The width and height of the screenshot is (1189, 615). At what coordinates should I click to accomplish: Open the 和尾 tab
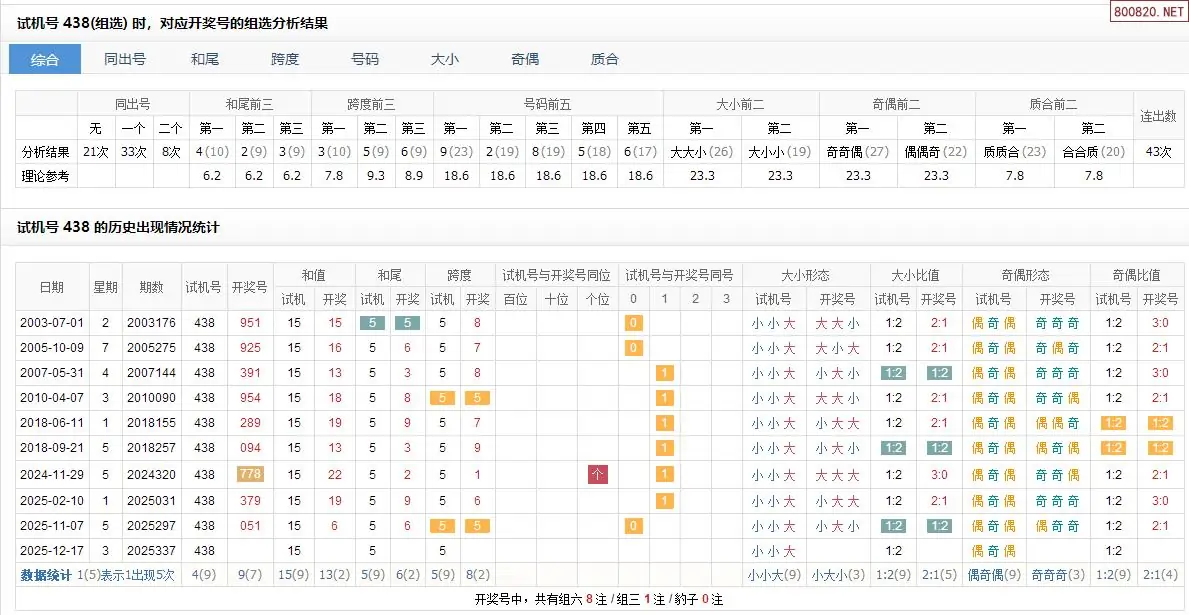pos(205,59)
